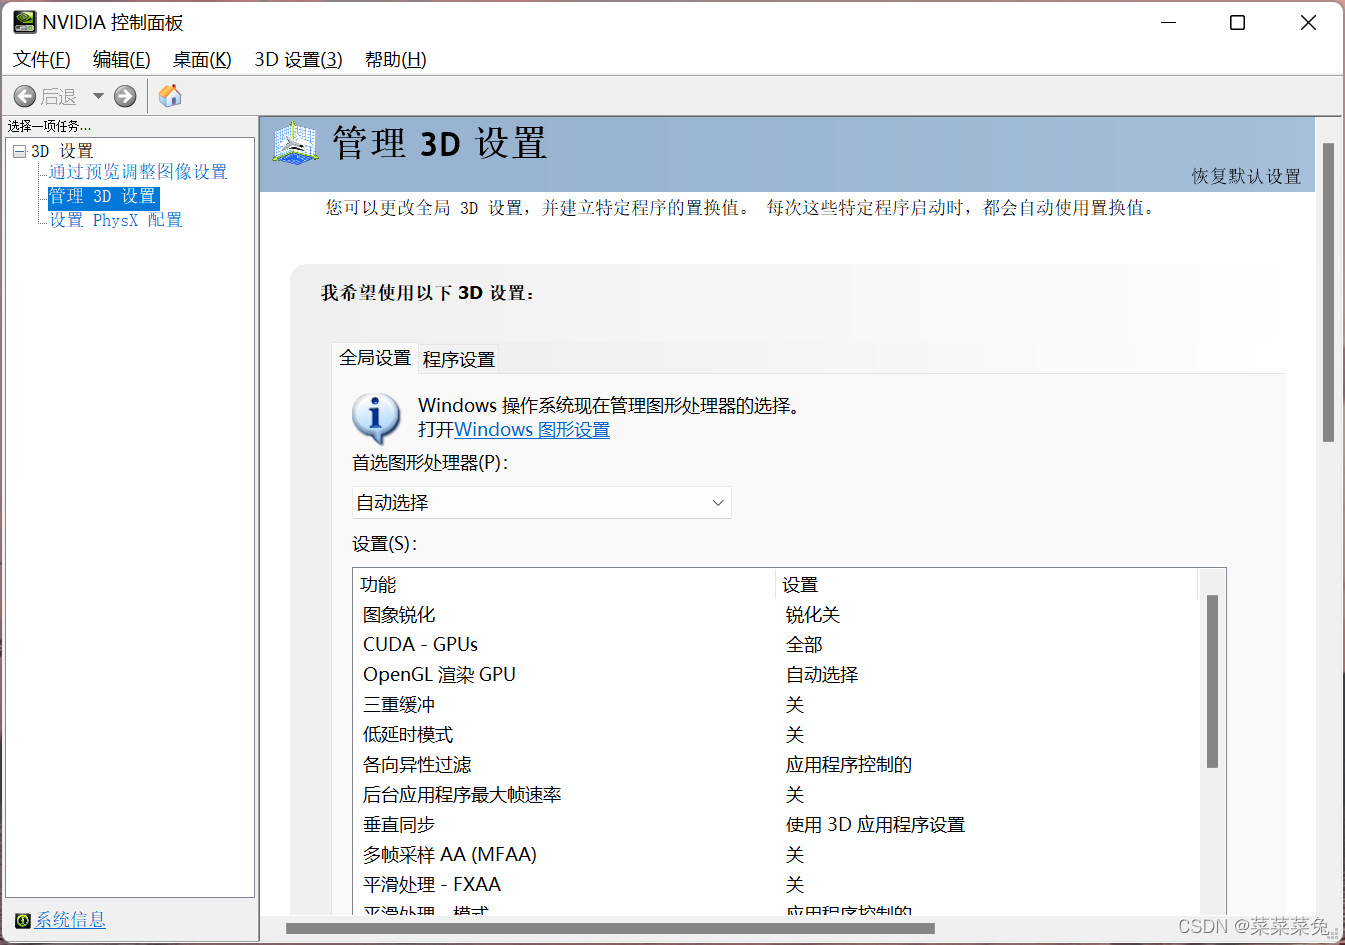The height and width of the screenshot is (945, 1345).
Task: Select the 图象锐化 row
Action: (x=776, y=615)
